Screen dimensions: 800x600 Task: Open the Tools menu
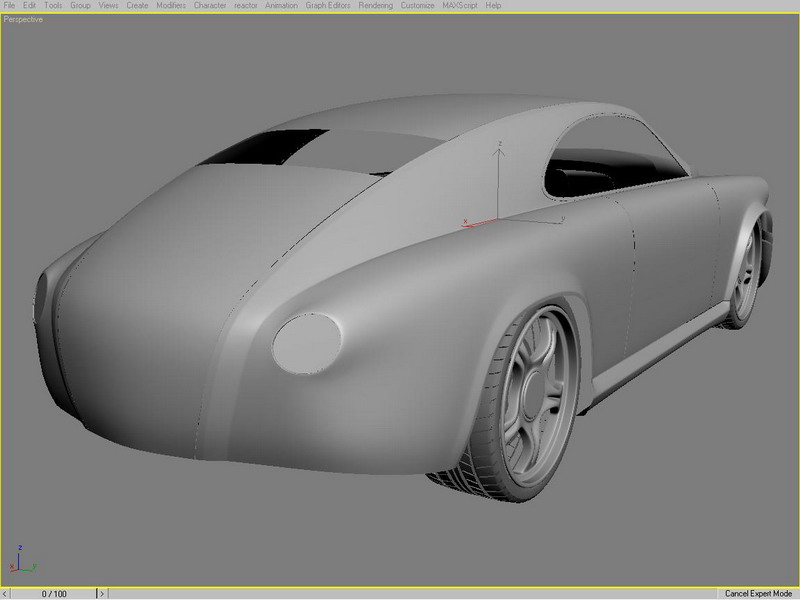[x=53, y=5]
